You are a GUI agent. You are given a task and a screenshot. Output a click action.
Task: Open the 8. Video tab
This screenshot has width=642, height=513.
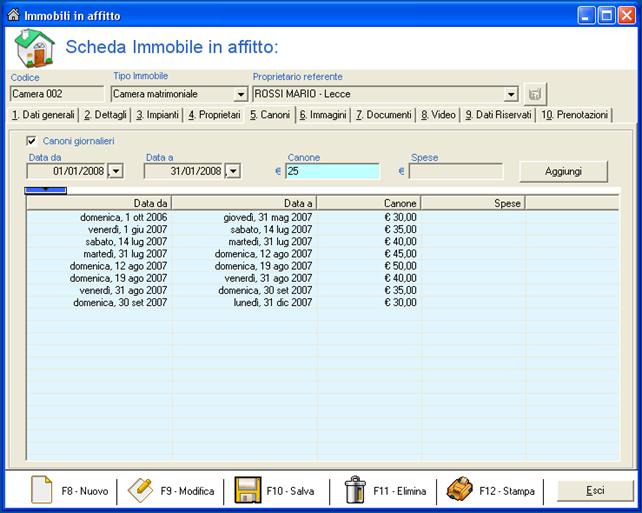tap(438, 115)
